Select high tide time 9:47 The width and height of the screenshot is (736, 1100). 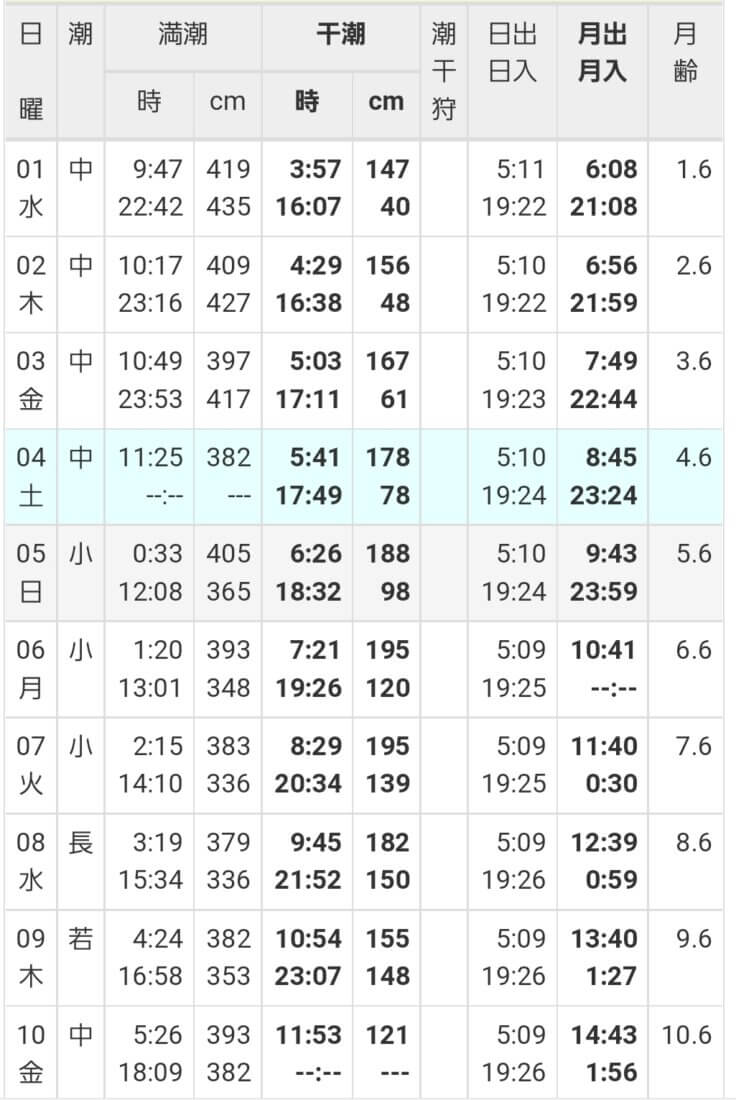click(x=158, y=169)
